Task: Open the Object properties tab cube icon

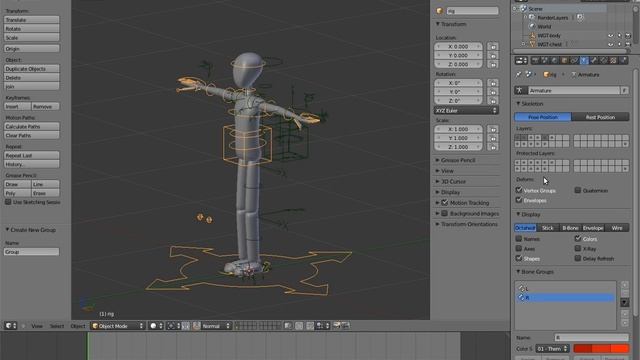Action: click(x=564, y=60)
